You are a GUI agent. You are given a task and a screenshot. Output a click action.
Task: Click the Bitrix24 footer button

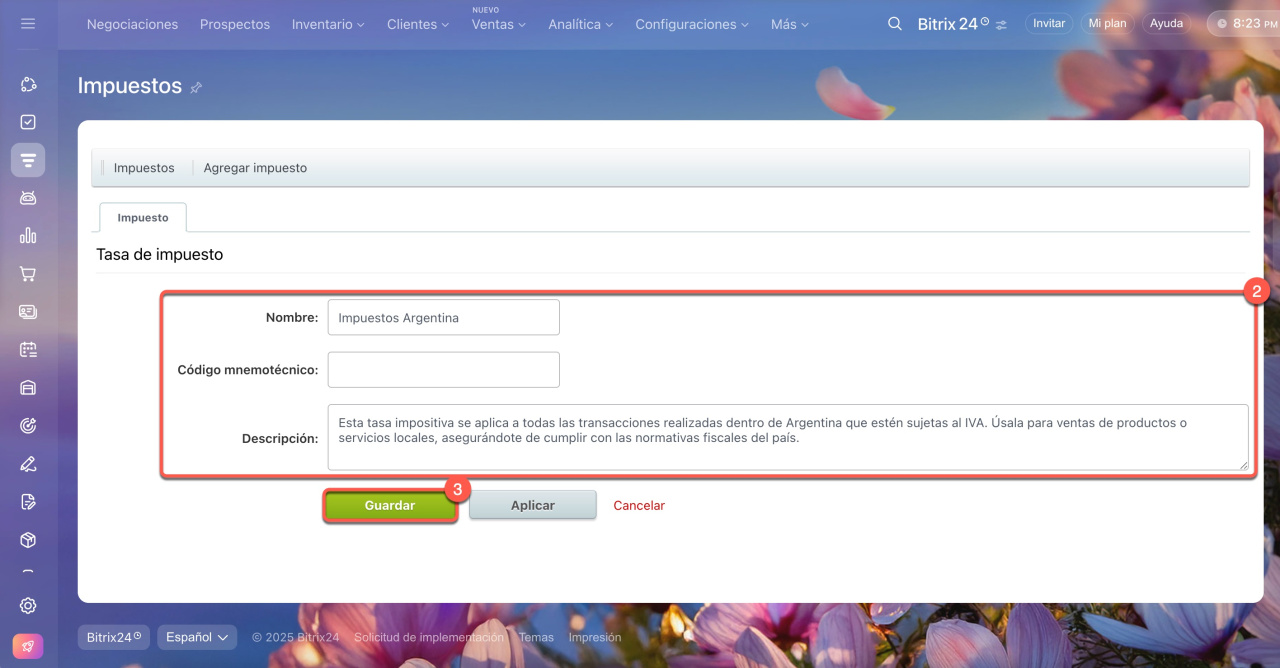pyautogui.click(x=114, y=637)
